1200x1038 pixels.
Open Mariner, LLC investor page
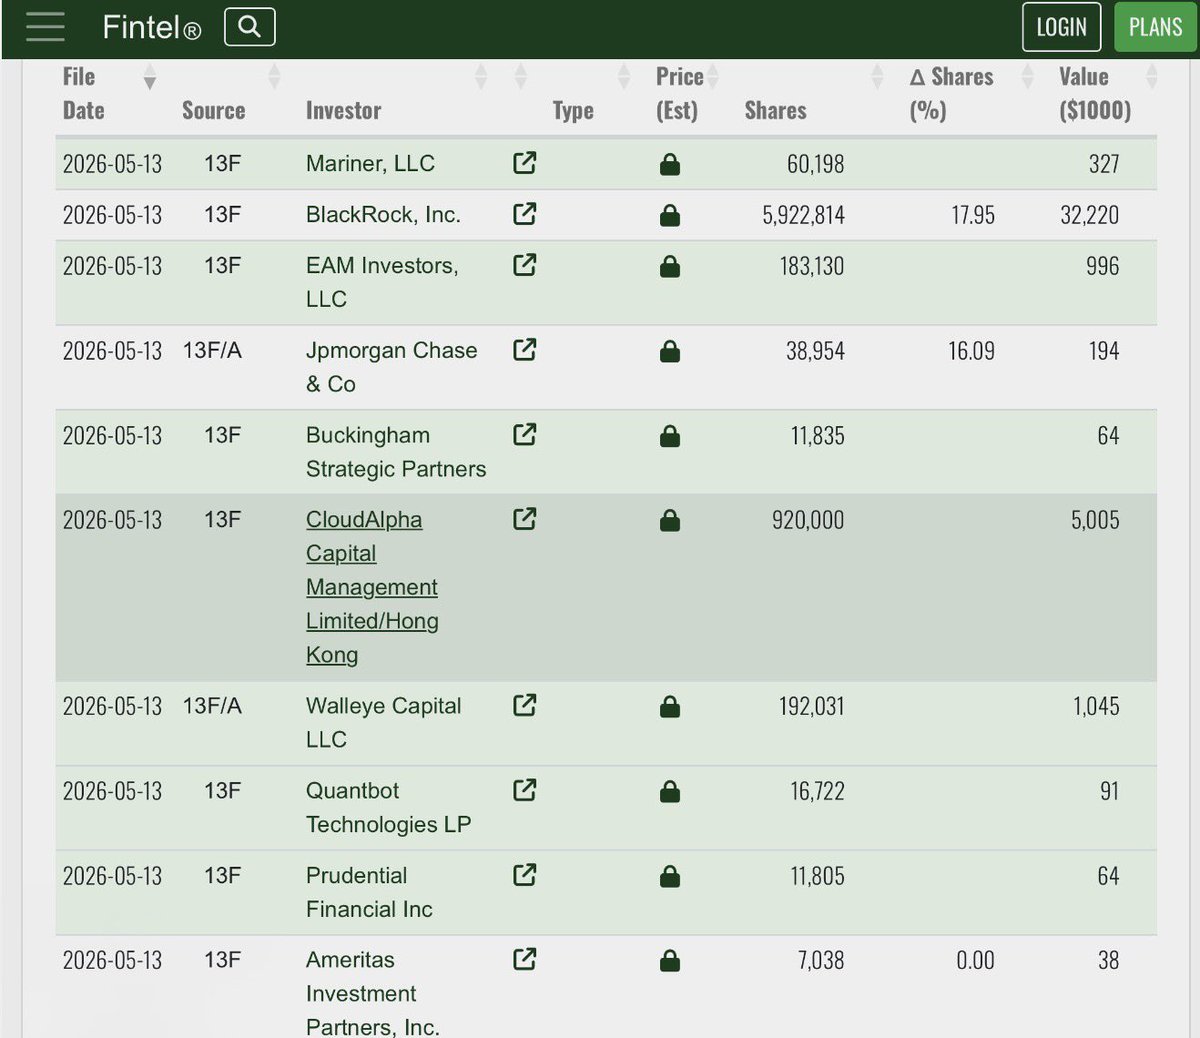point(370,164)
